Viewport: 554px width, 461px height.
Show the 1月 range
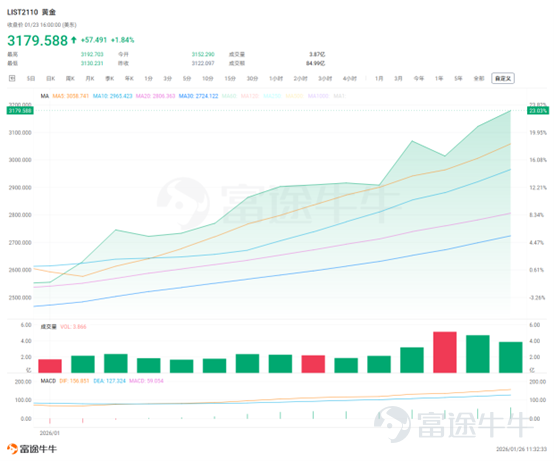coord(379,78)
